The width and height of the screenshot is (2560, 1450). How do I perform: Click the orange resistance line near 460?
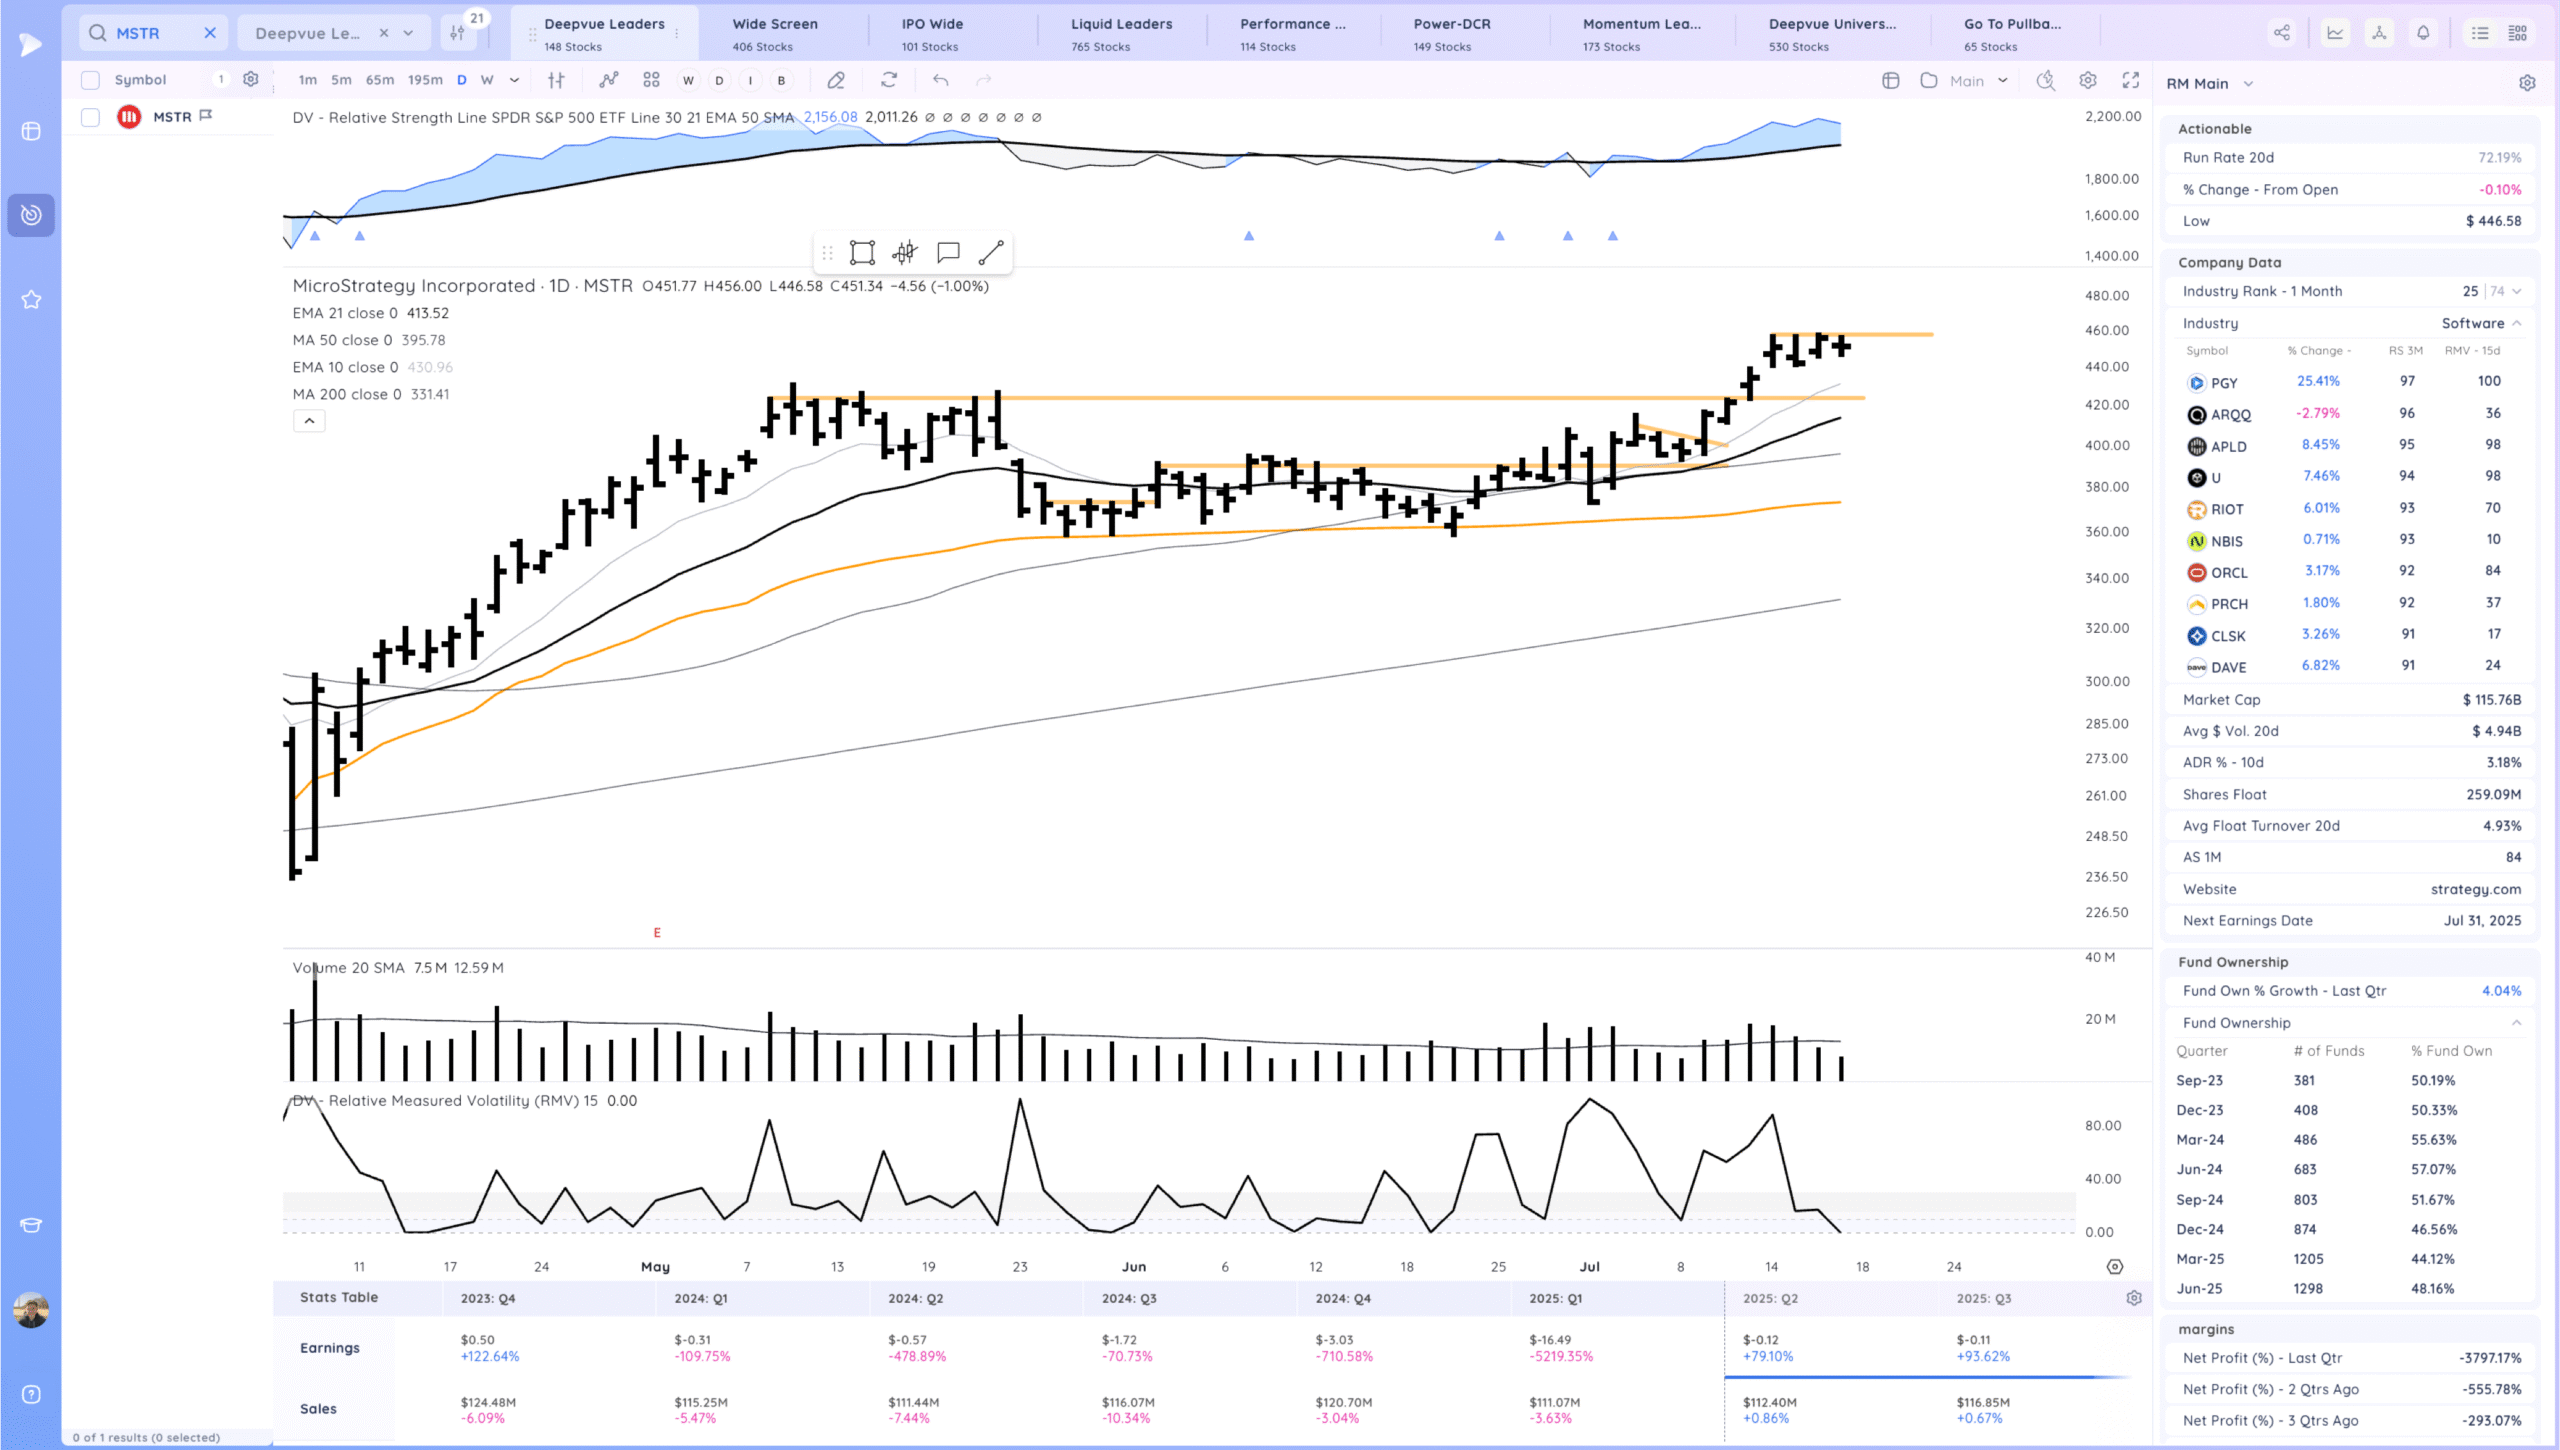[x=1890, y=334]
